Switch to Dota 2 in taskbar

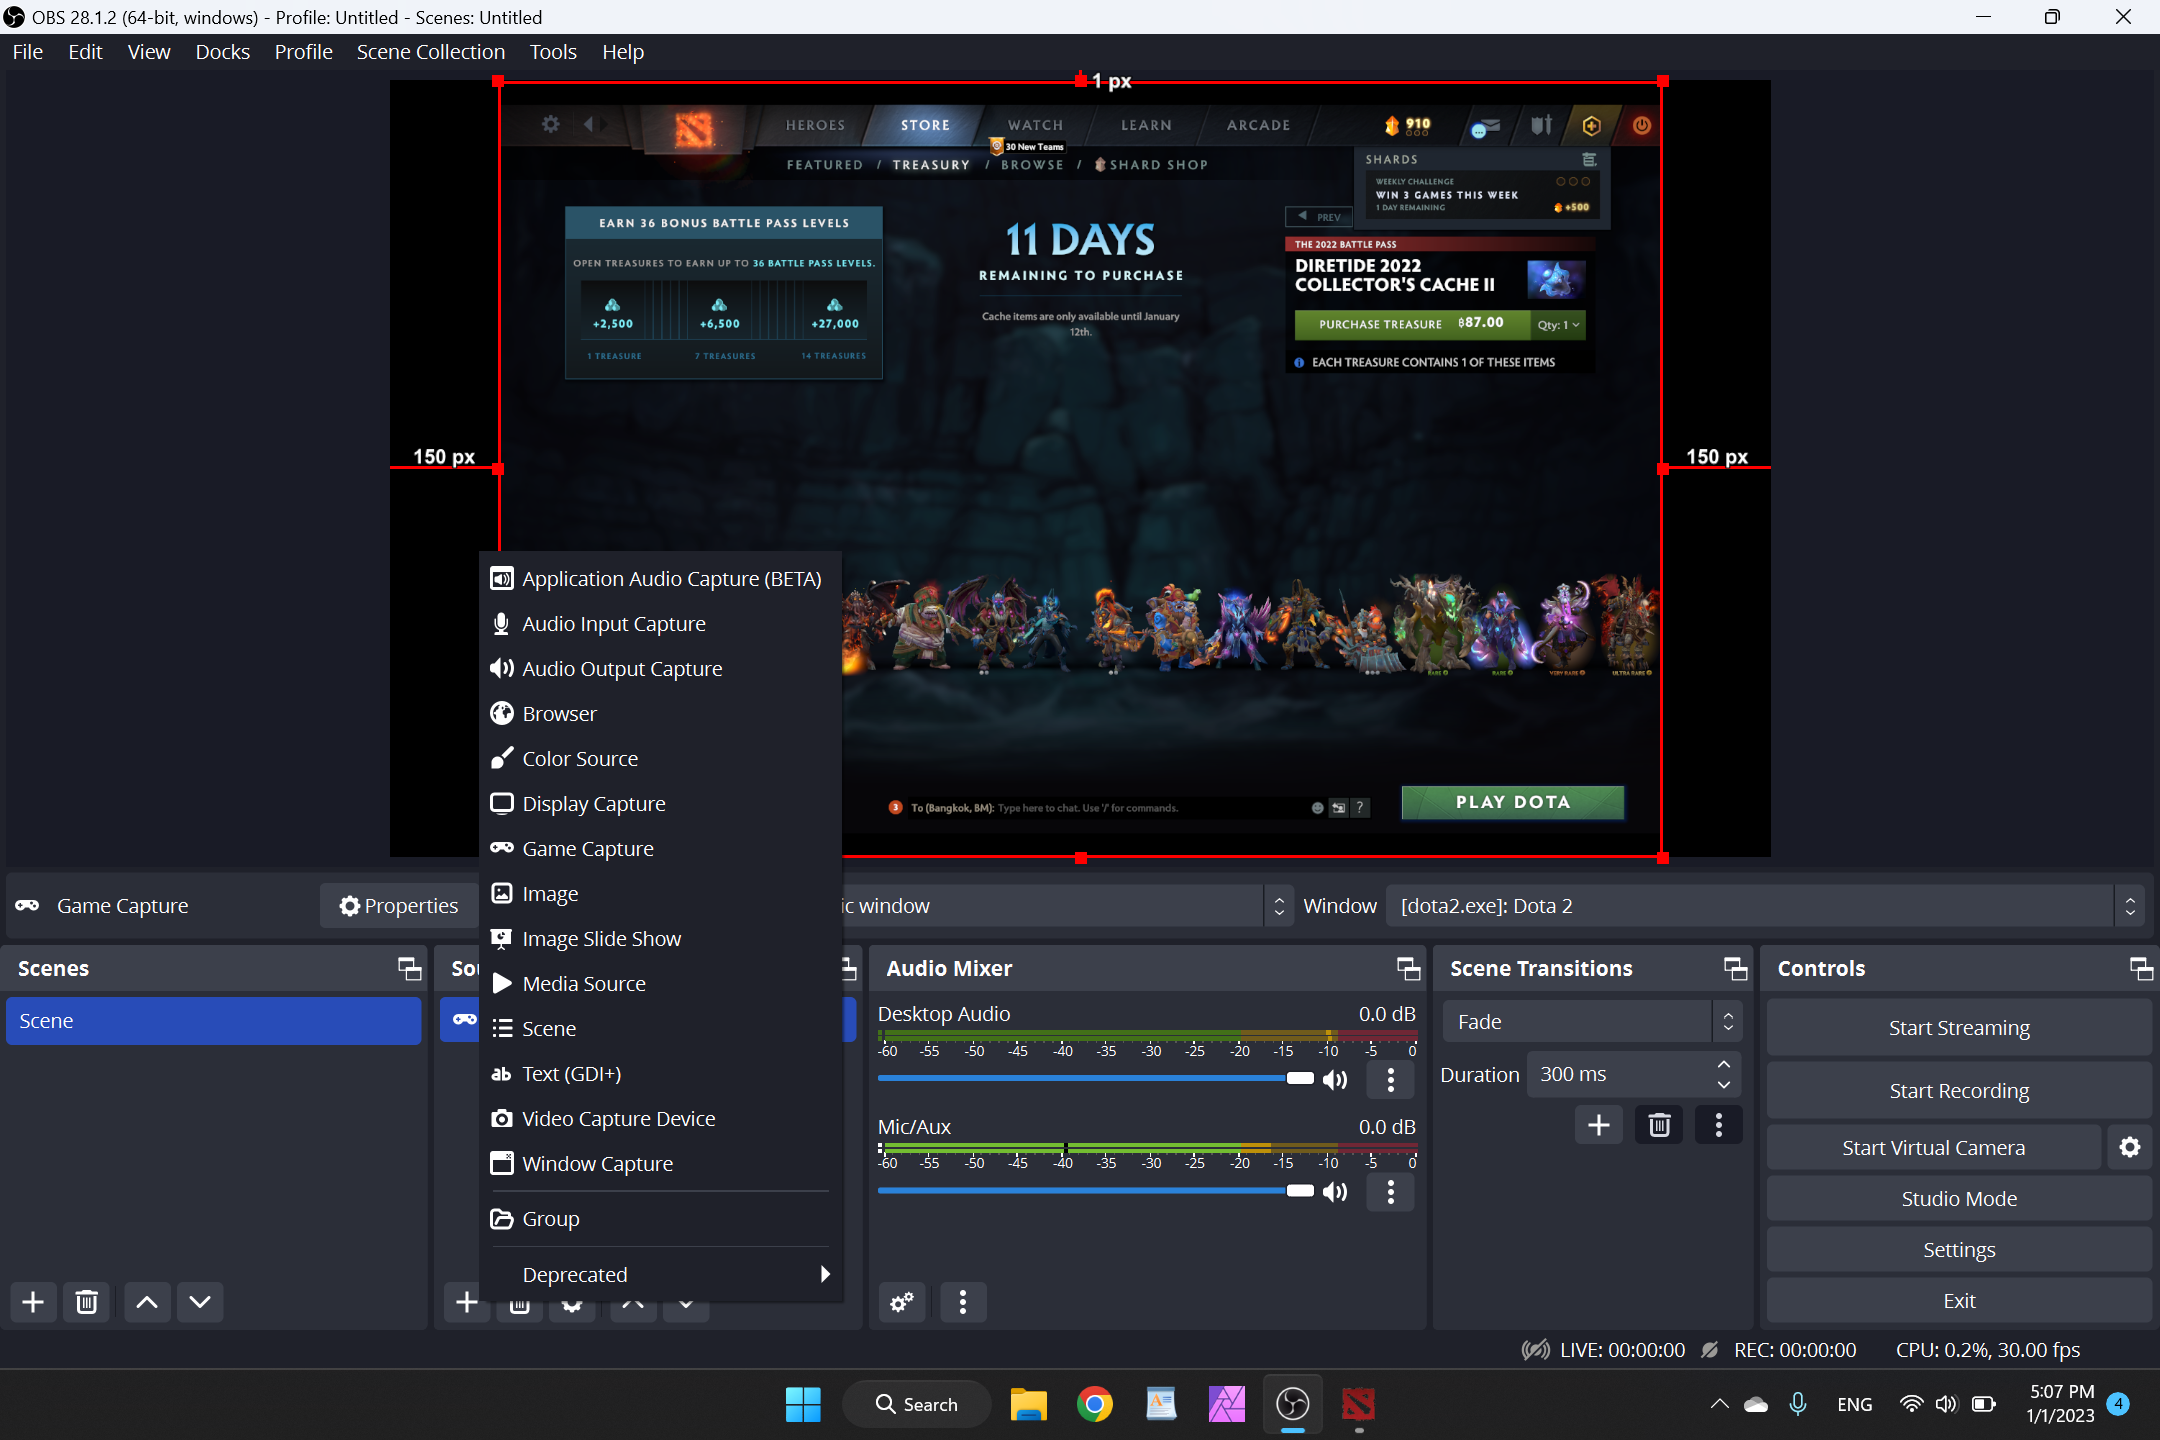1358,1404
